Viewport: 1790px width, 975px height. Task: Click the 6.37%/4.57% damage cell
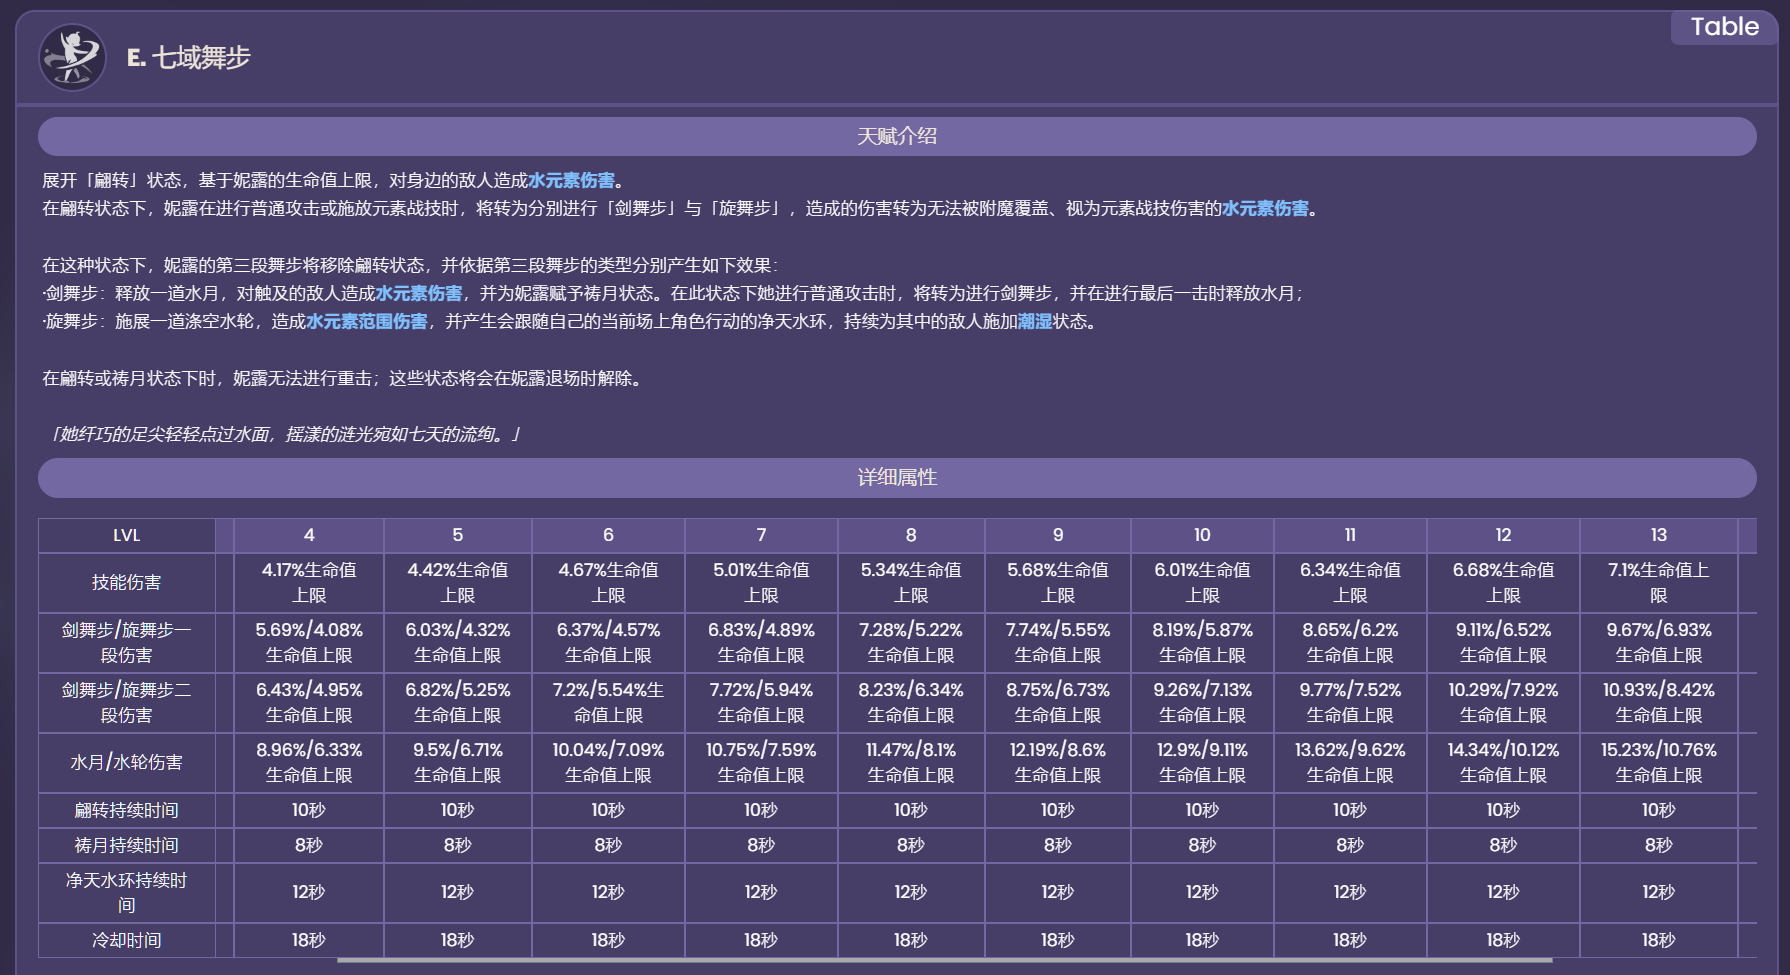(608, 643)
